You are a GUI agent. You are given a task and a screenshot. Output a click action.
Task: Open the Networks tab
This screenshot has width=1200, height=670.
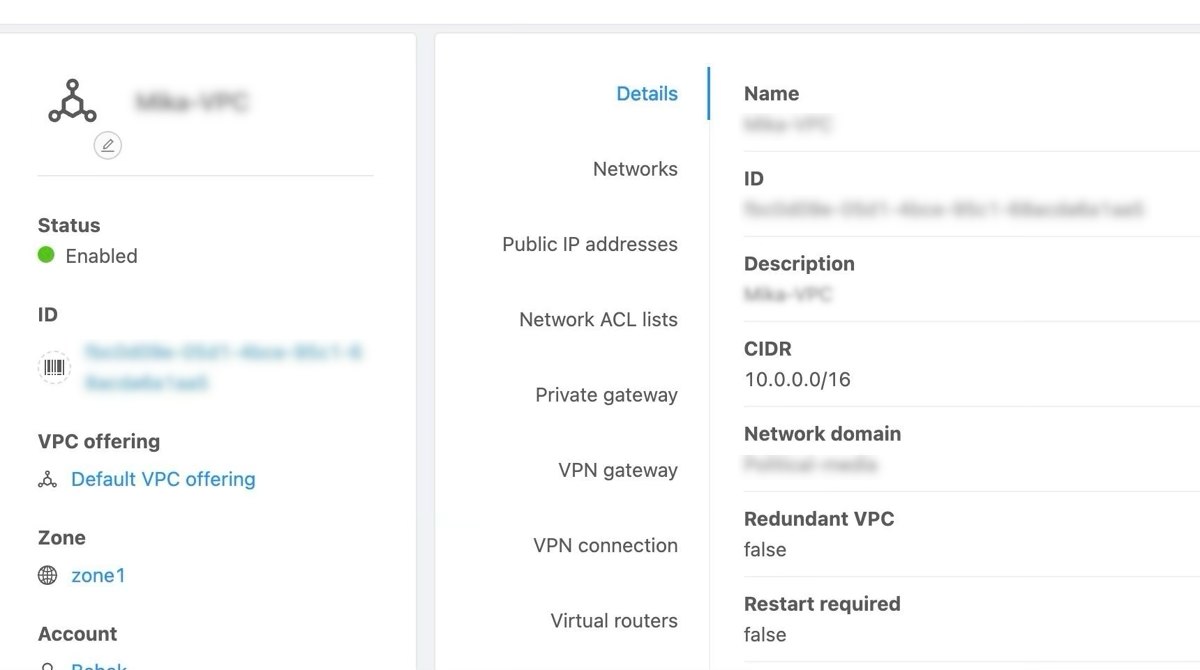pyautogui.click(x=635, y=169)
